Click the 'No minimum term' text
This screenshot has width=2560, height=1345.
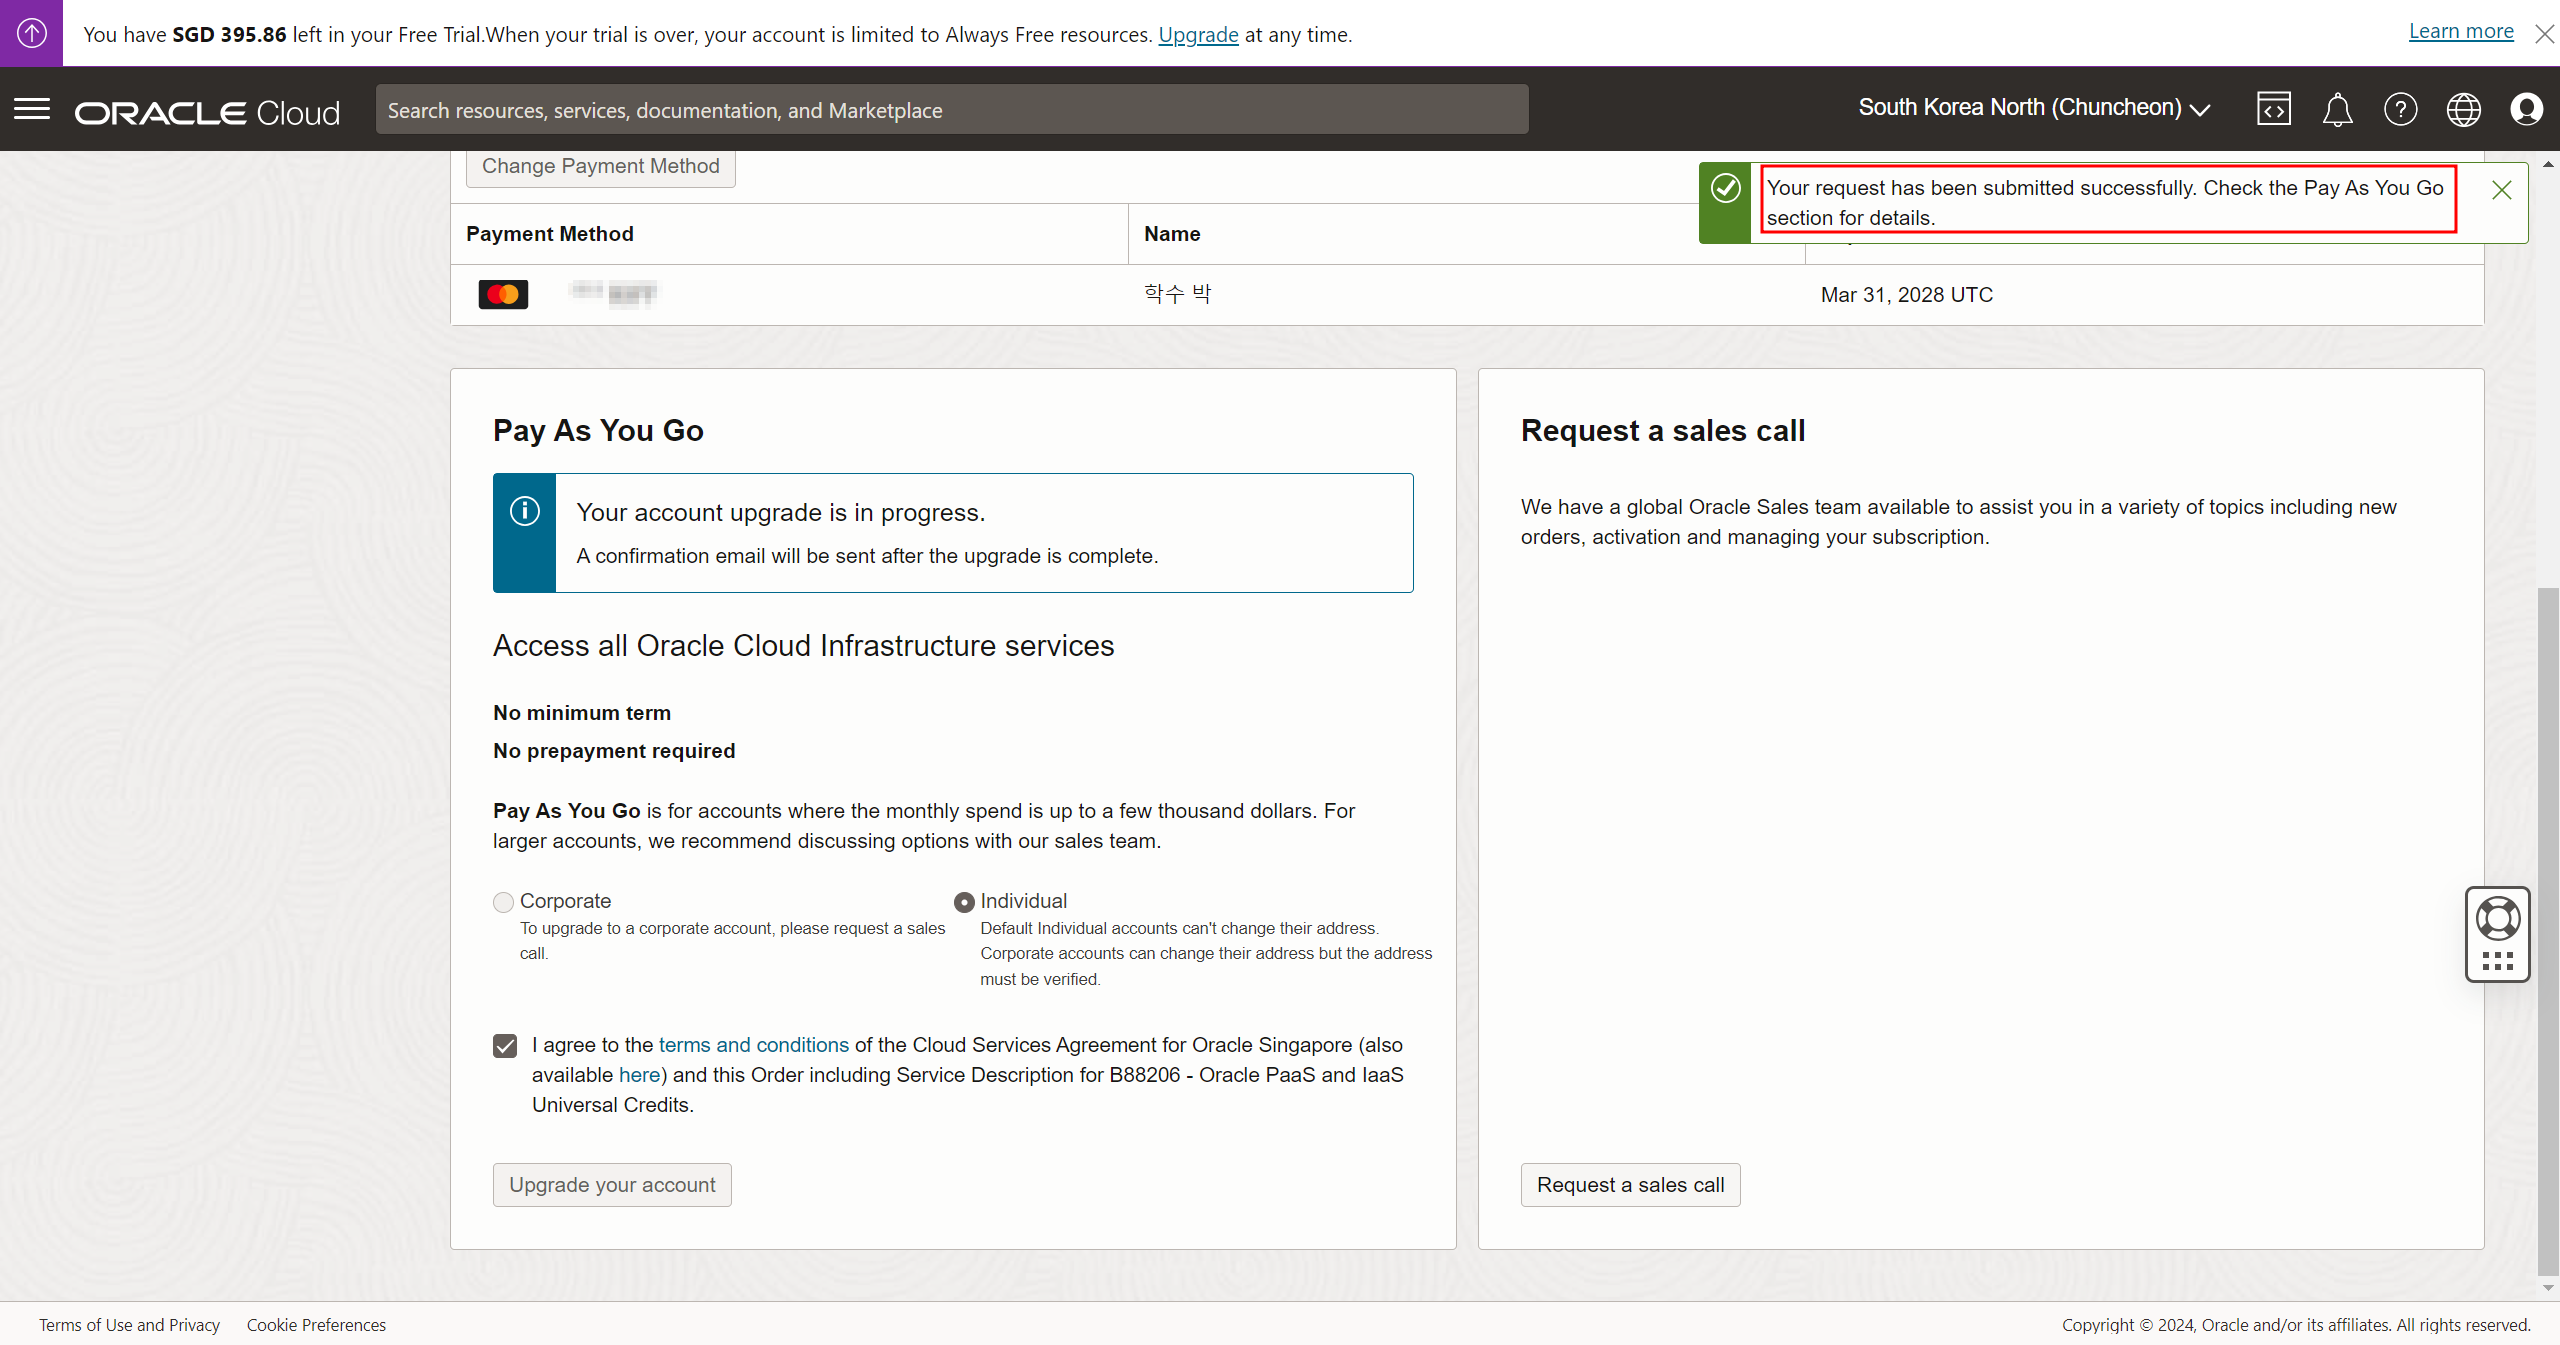pyautogui.click(x=582, y=713)
